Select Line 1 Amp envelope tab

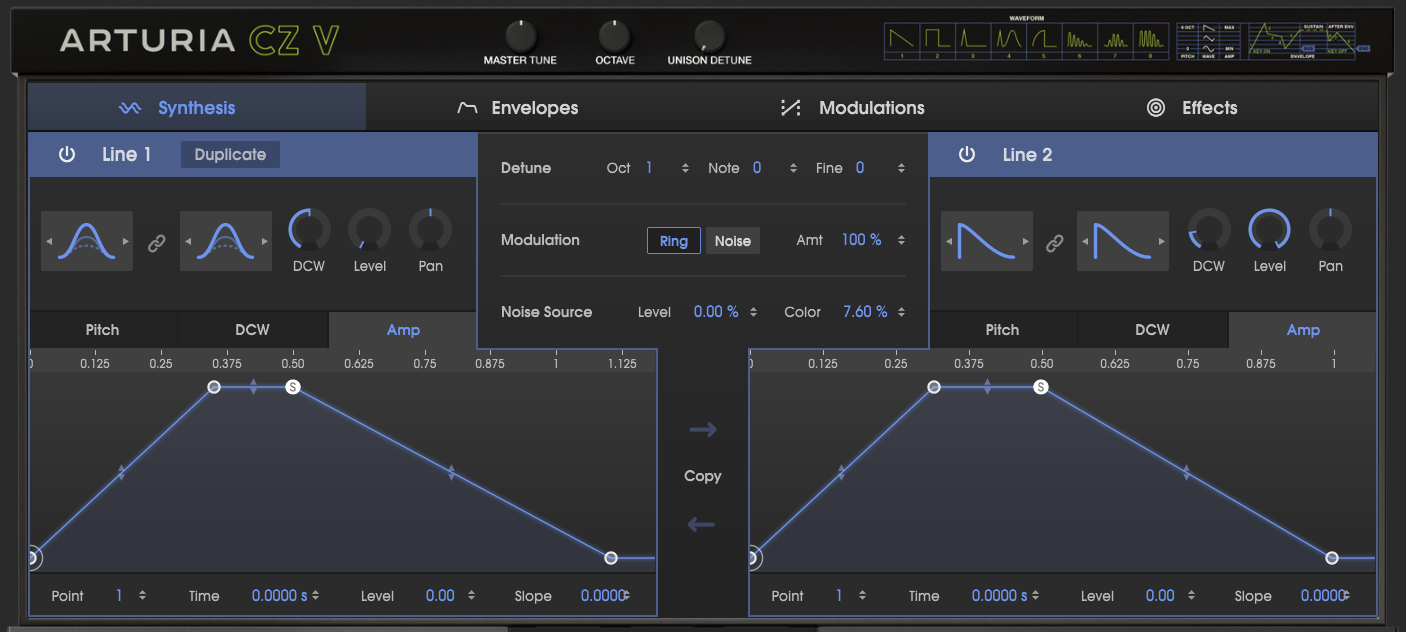[403, 330]
